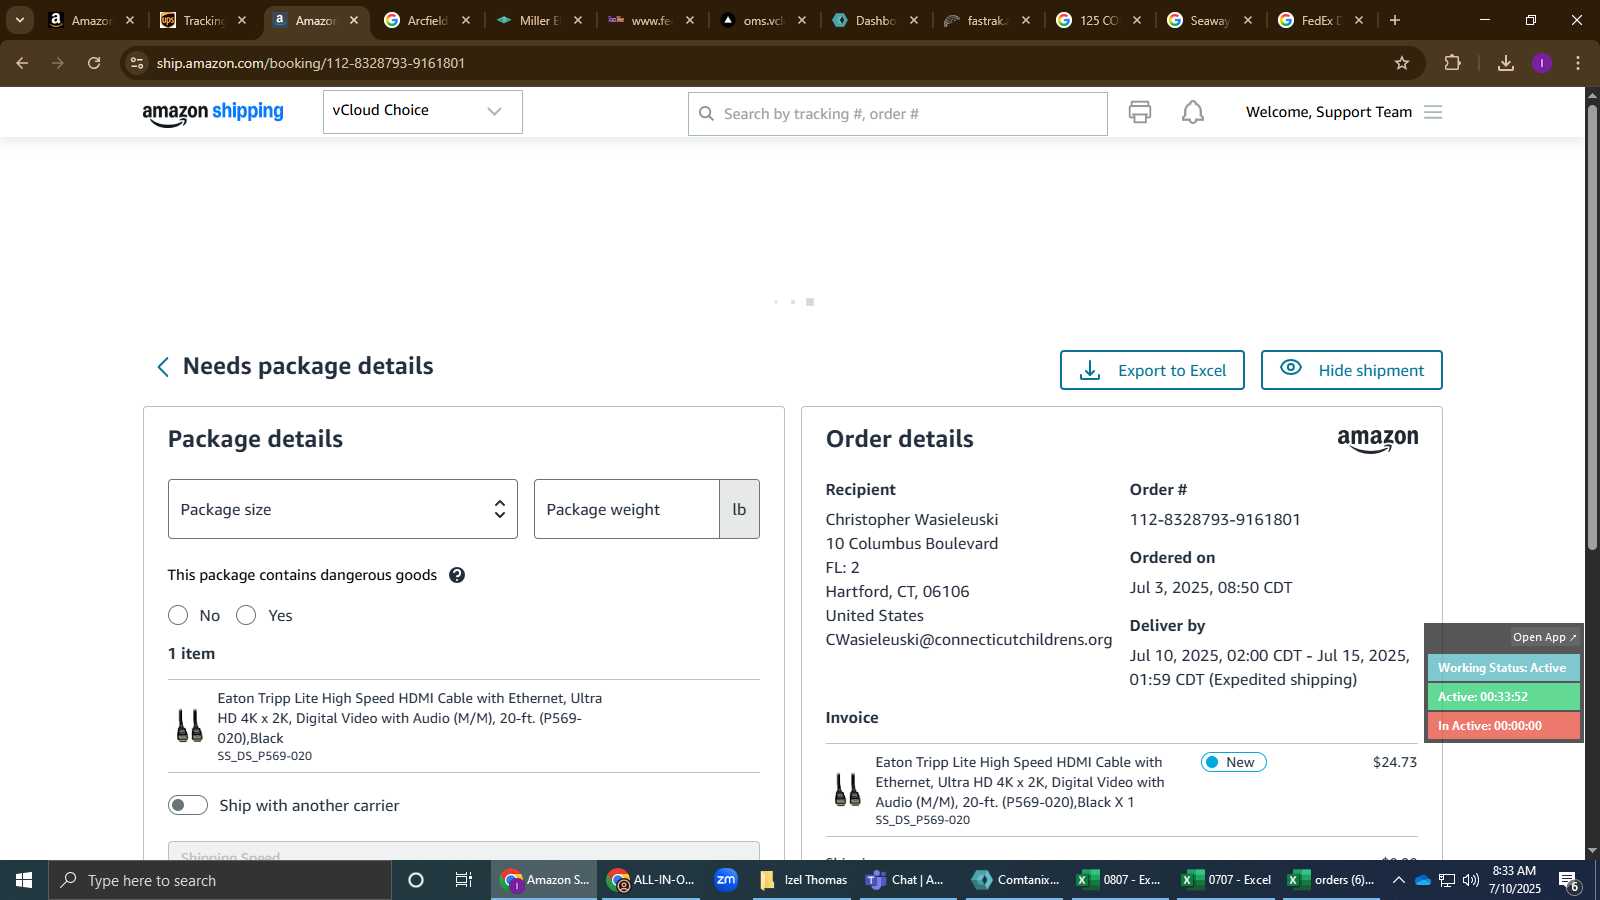Image resolution: width=1600 pixels, height=900 pixels.
Task: Click the printer icon in header
Action: pyautogui.click(x=1140, y=112)
